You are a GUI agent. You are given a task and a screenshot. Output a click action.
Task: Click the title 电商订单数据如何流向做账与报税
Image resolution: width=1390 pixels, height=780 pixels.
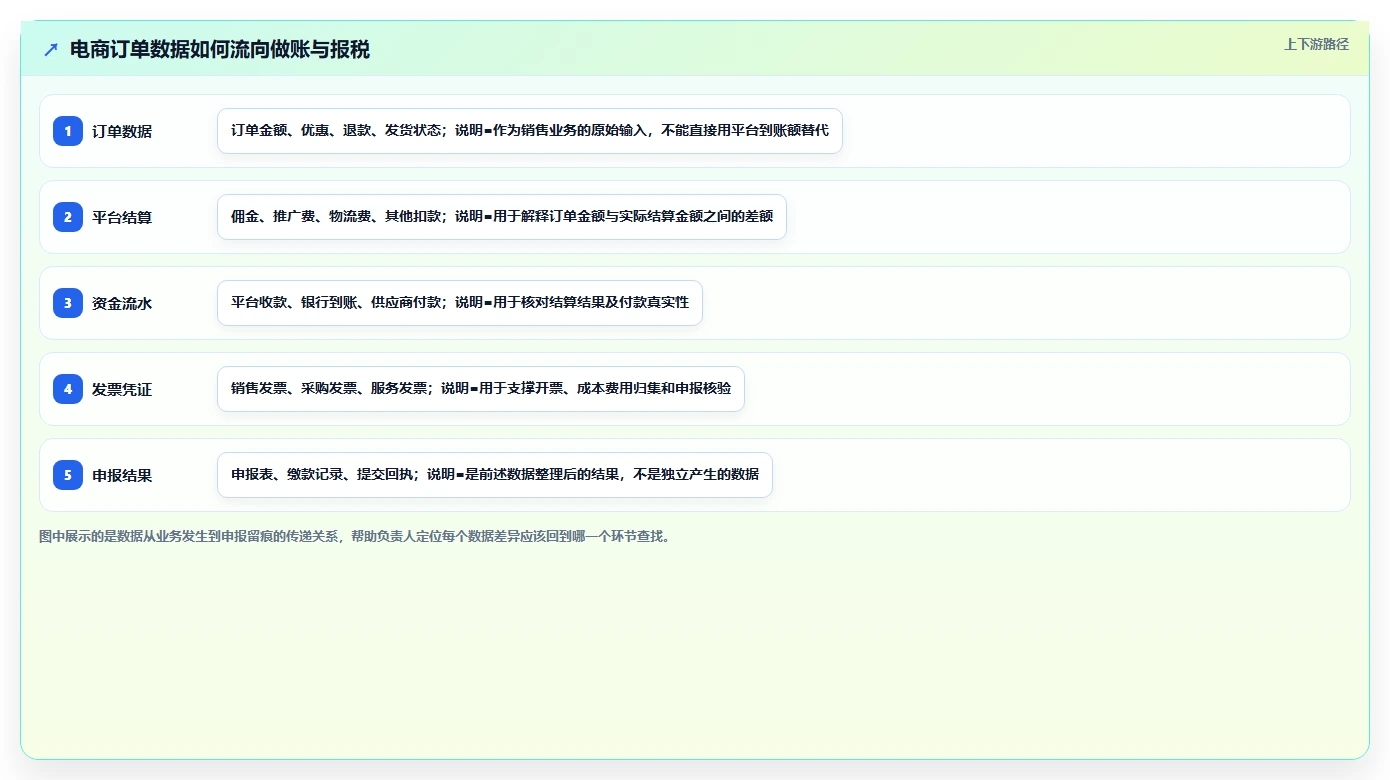(x=220, y=49)
